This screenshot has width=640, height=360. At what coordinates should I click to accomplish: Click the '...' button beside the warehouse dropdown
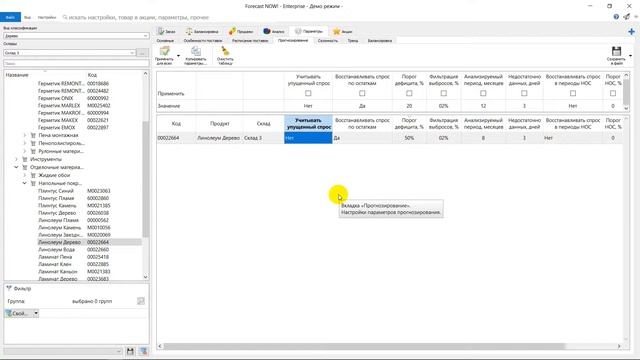(142, 53)
